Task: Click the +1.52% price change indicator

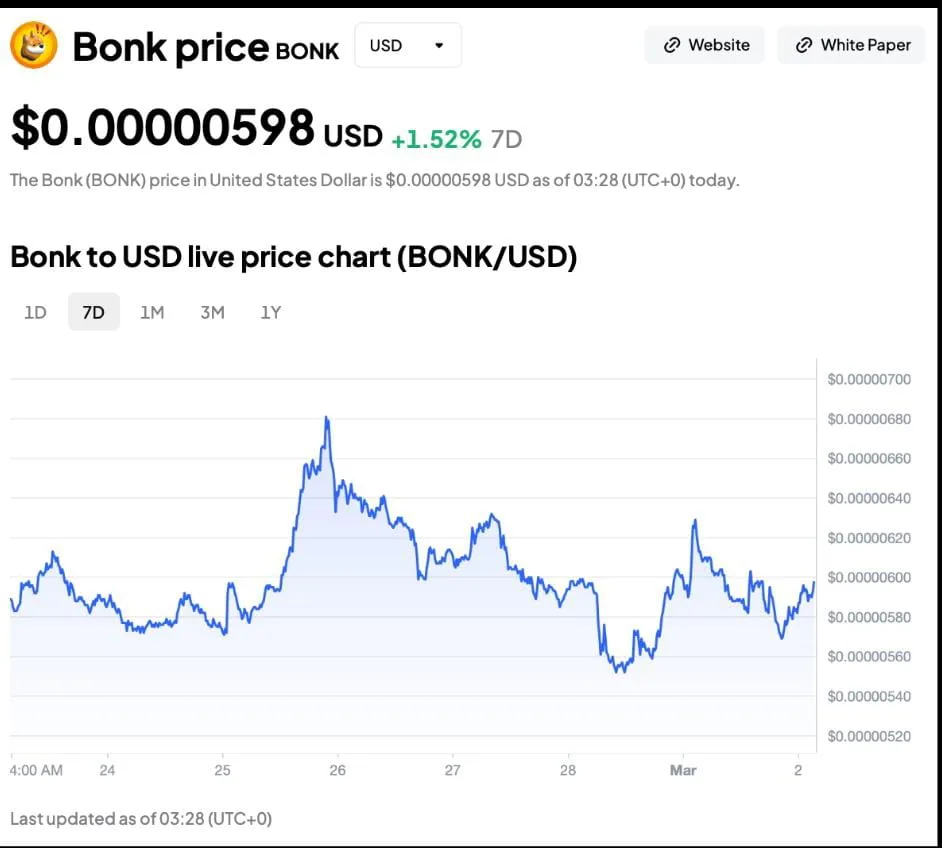Action: pos(436,139)
